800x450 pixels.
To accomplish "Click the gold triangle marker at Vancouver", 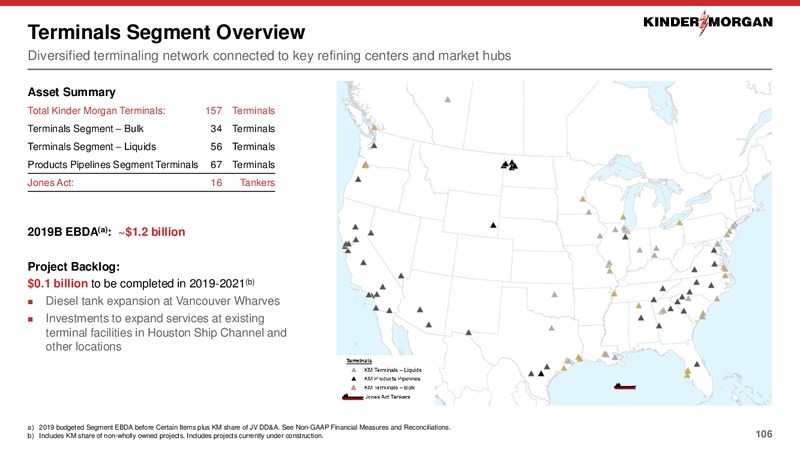I will point(374,128).
